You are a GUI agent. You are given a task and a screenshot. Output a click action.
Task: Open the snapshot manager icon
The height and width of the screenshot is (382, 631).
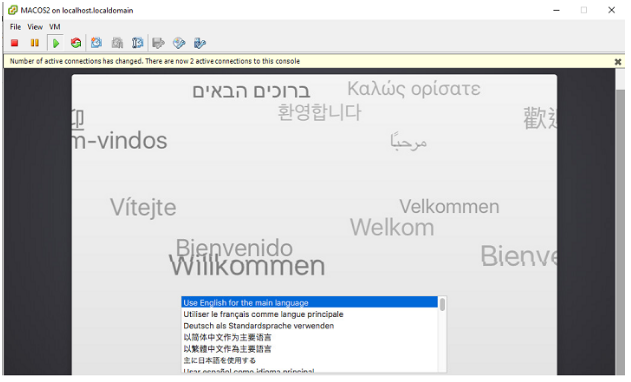point(138,43)
